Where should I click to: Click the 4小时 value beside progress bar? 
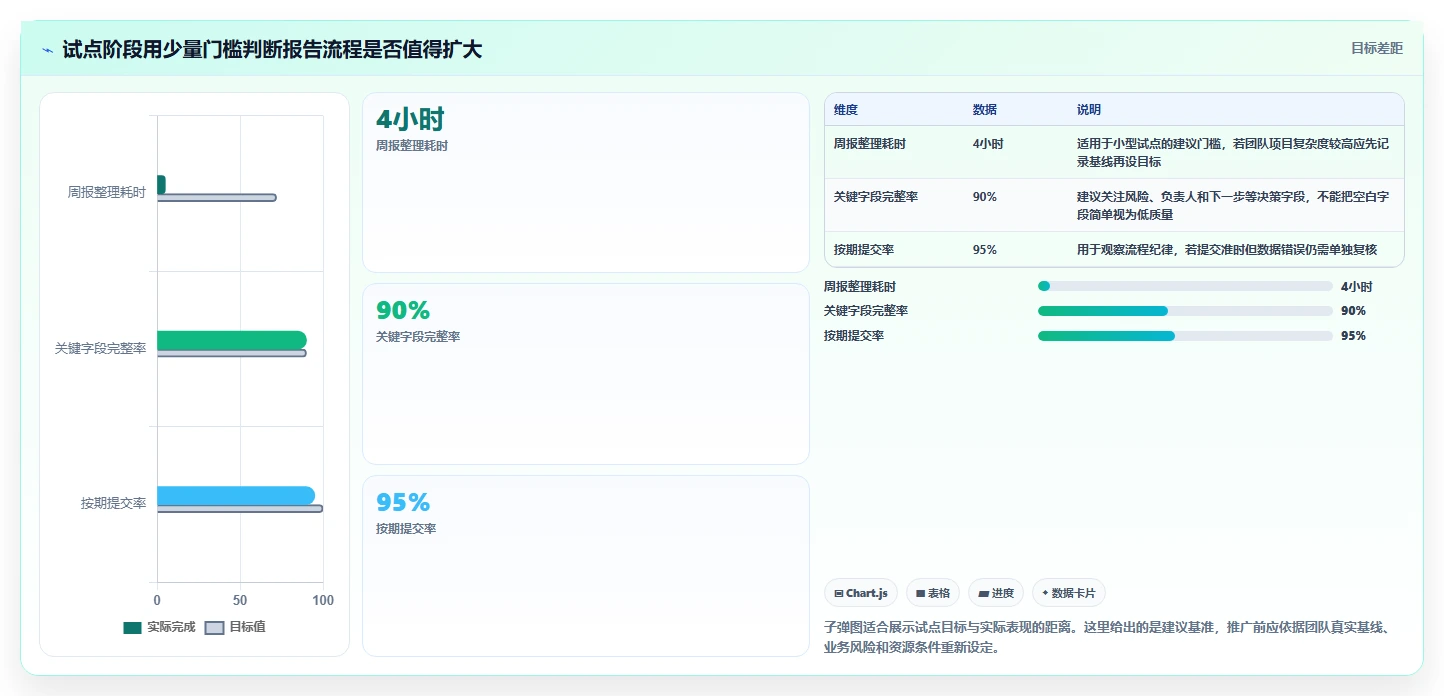(x=1357, y=286)
